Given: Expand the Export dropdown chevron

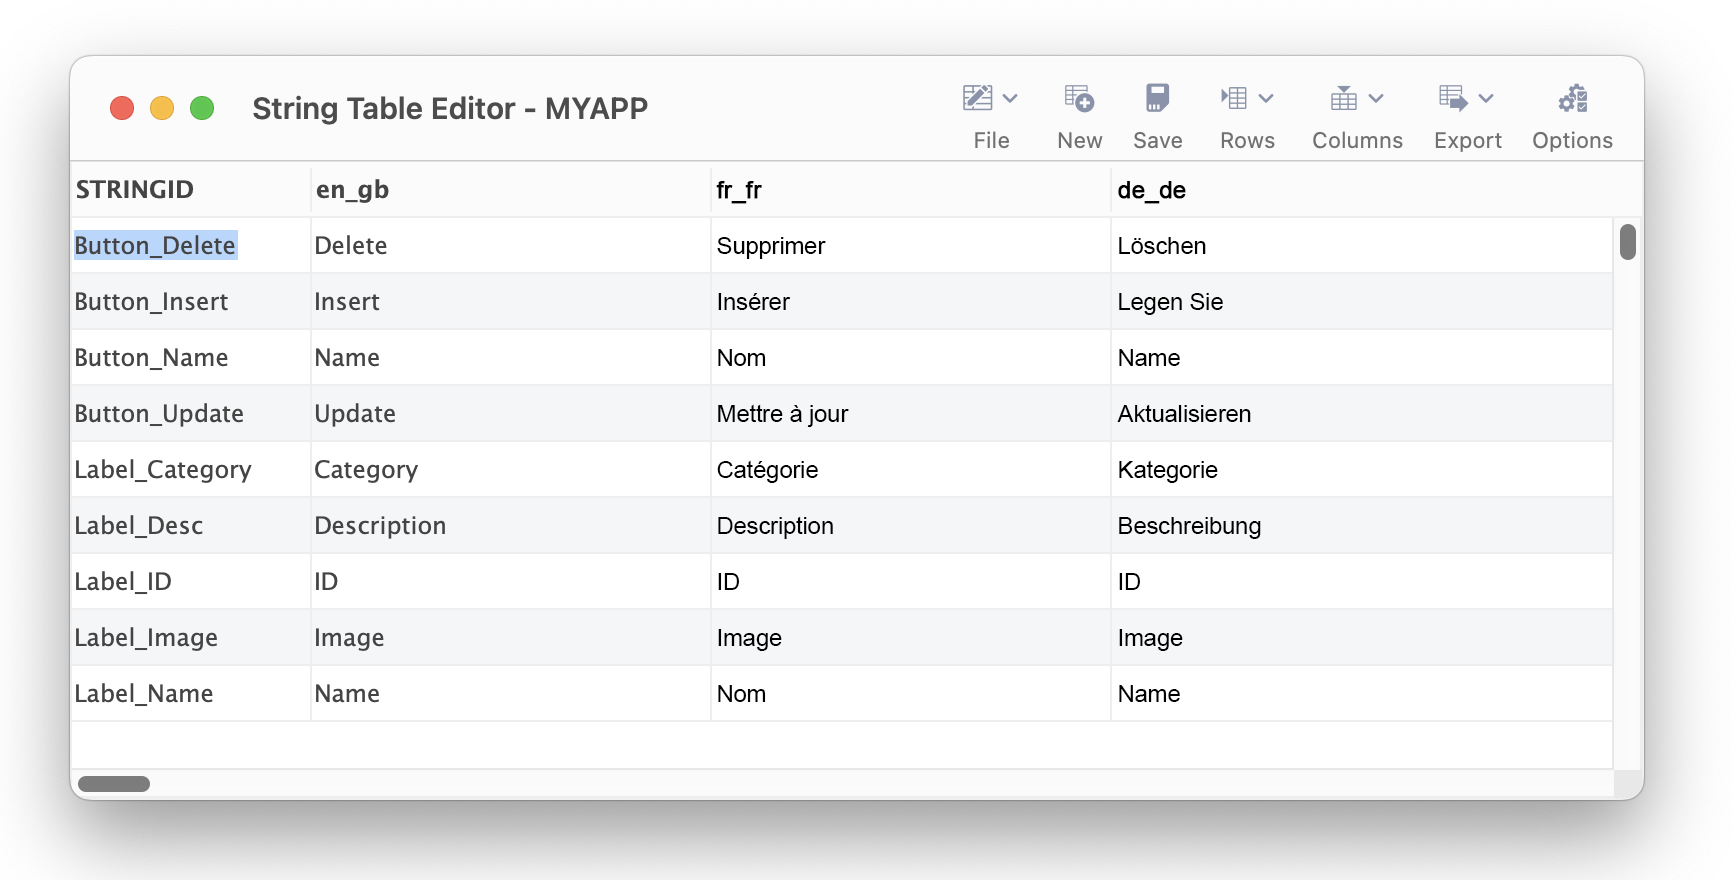Looking at the screenshot, I should coord(1486,98).
